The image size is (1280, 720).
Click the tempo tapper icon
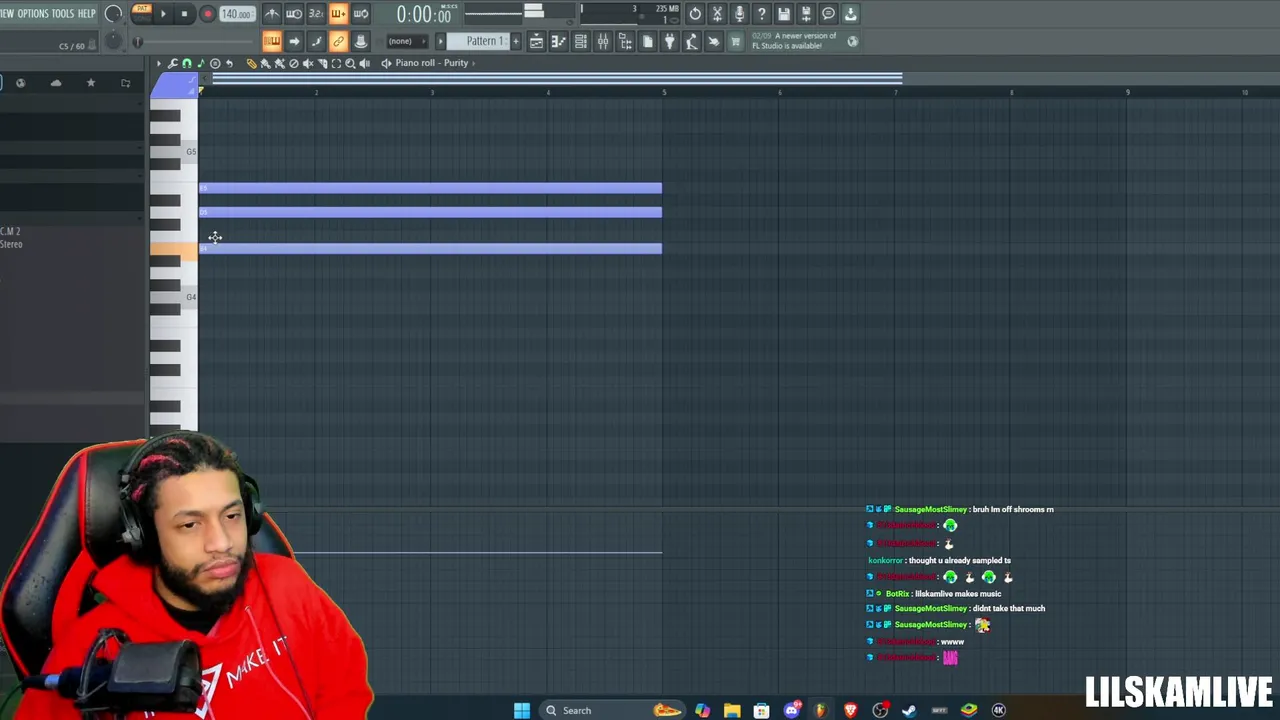(x=691, y=41)
